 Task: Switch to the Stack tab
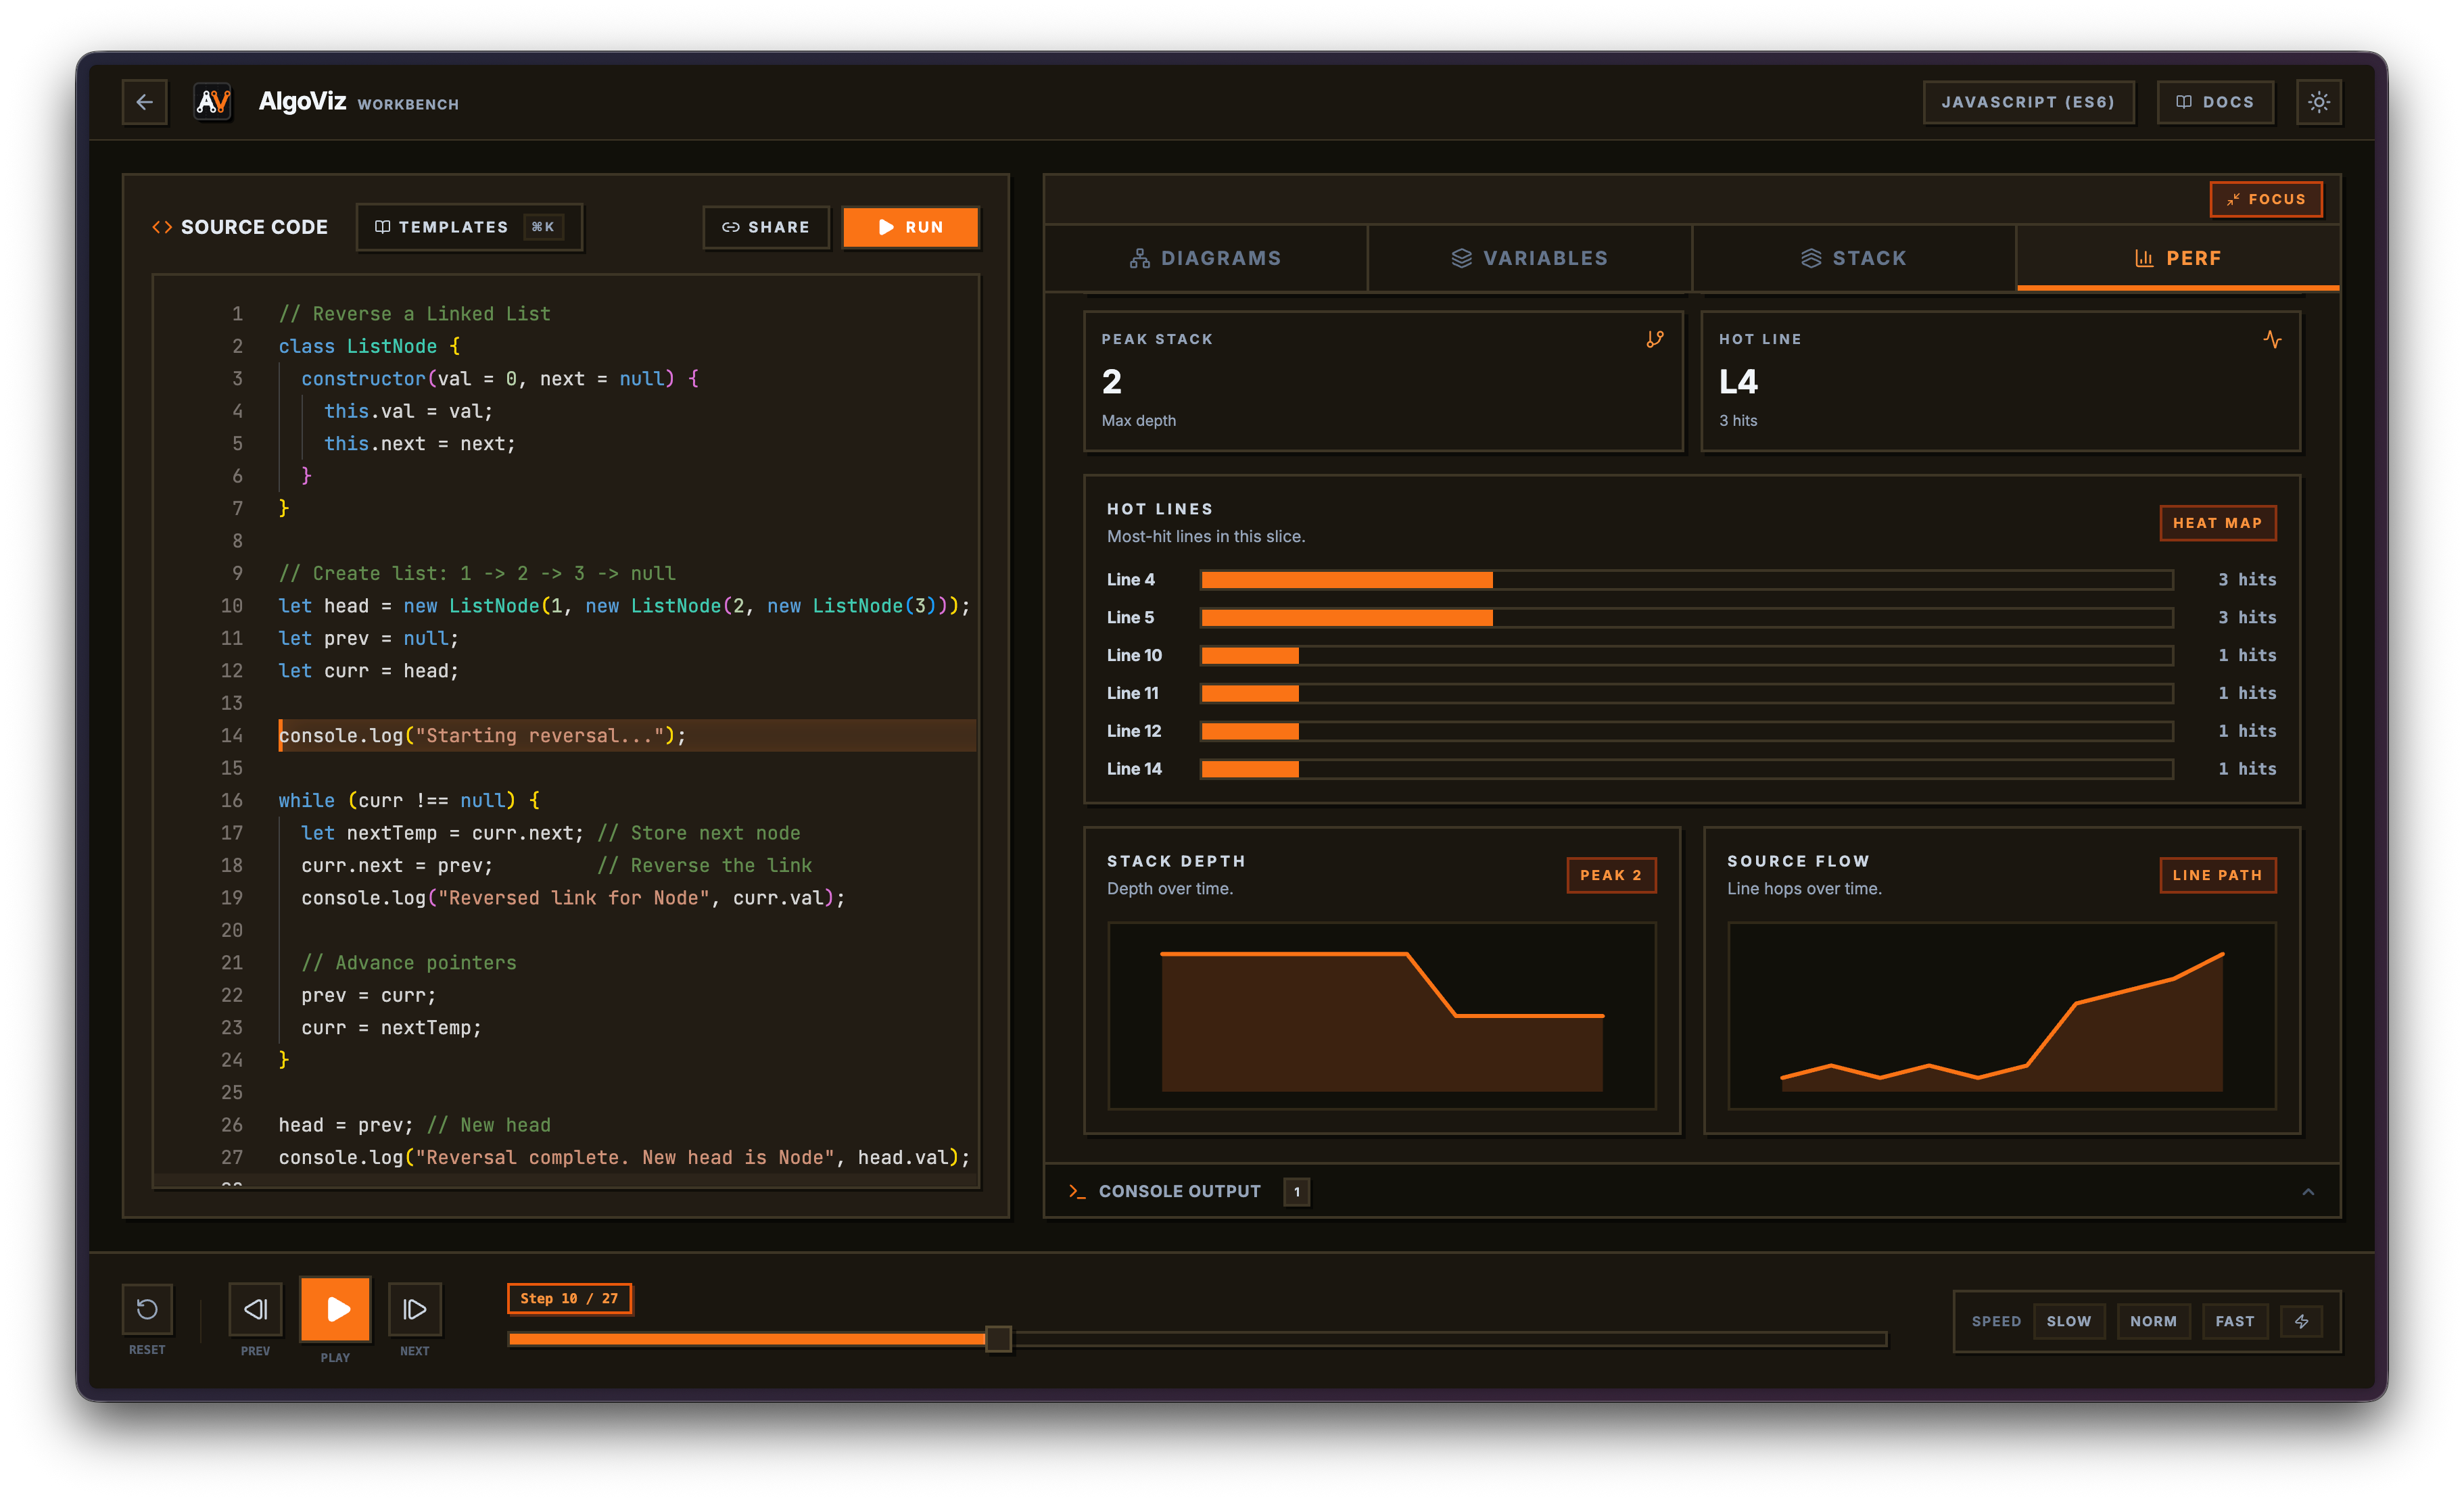1853,258
